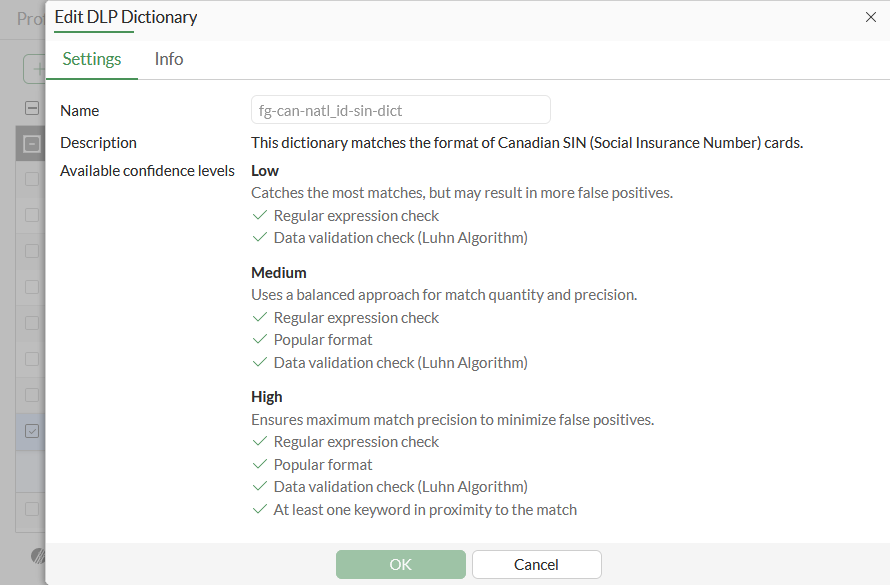
Task: Click the check beside Popular format under Medium
Action: tap(259, 339)
